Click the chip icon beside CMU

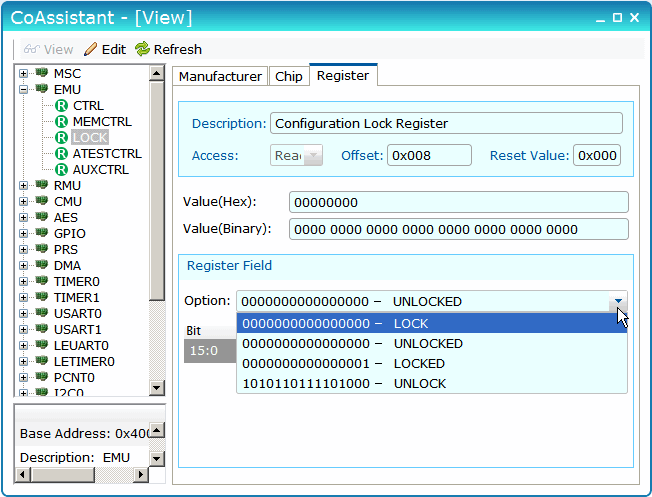coord(42,201)
